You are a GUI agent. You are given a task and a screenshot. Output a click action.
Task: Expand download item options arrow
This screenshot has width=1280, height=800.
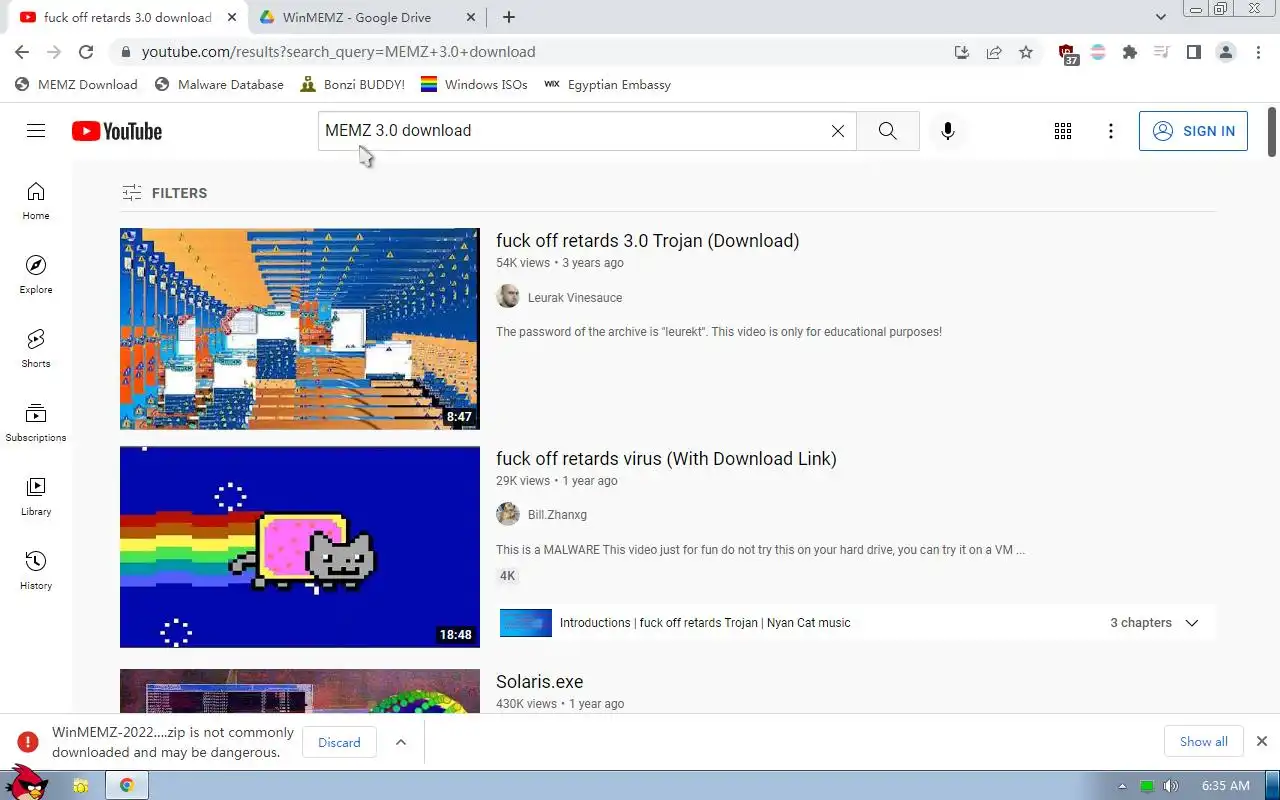401,742
